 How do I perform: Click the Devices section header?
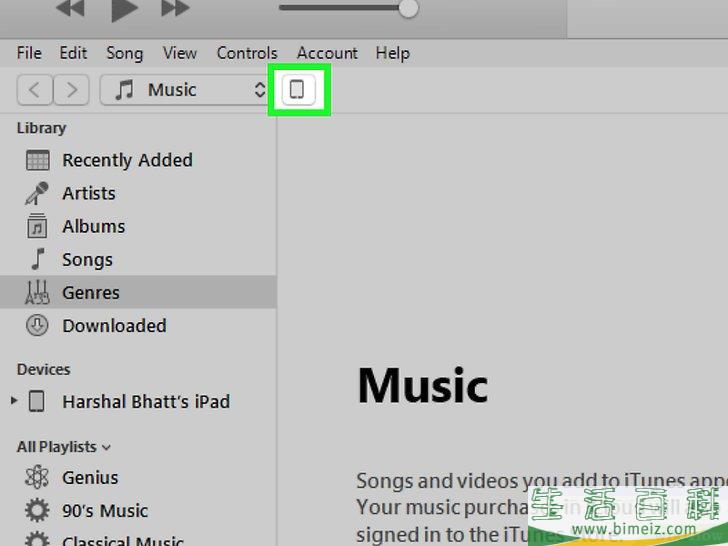(44, 370)
